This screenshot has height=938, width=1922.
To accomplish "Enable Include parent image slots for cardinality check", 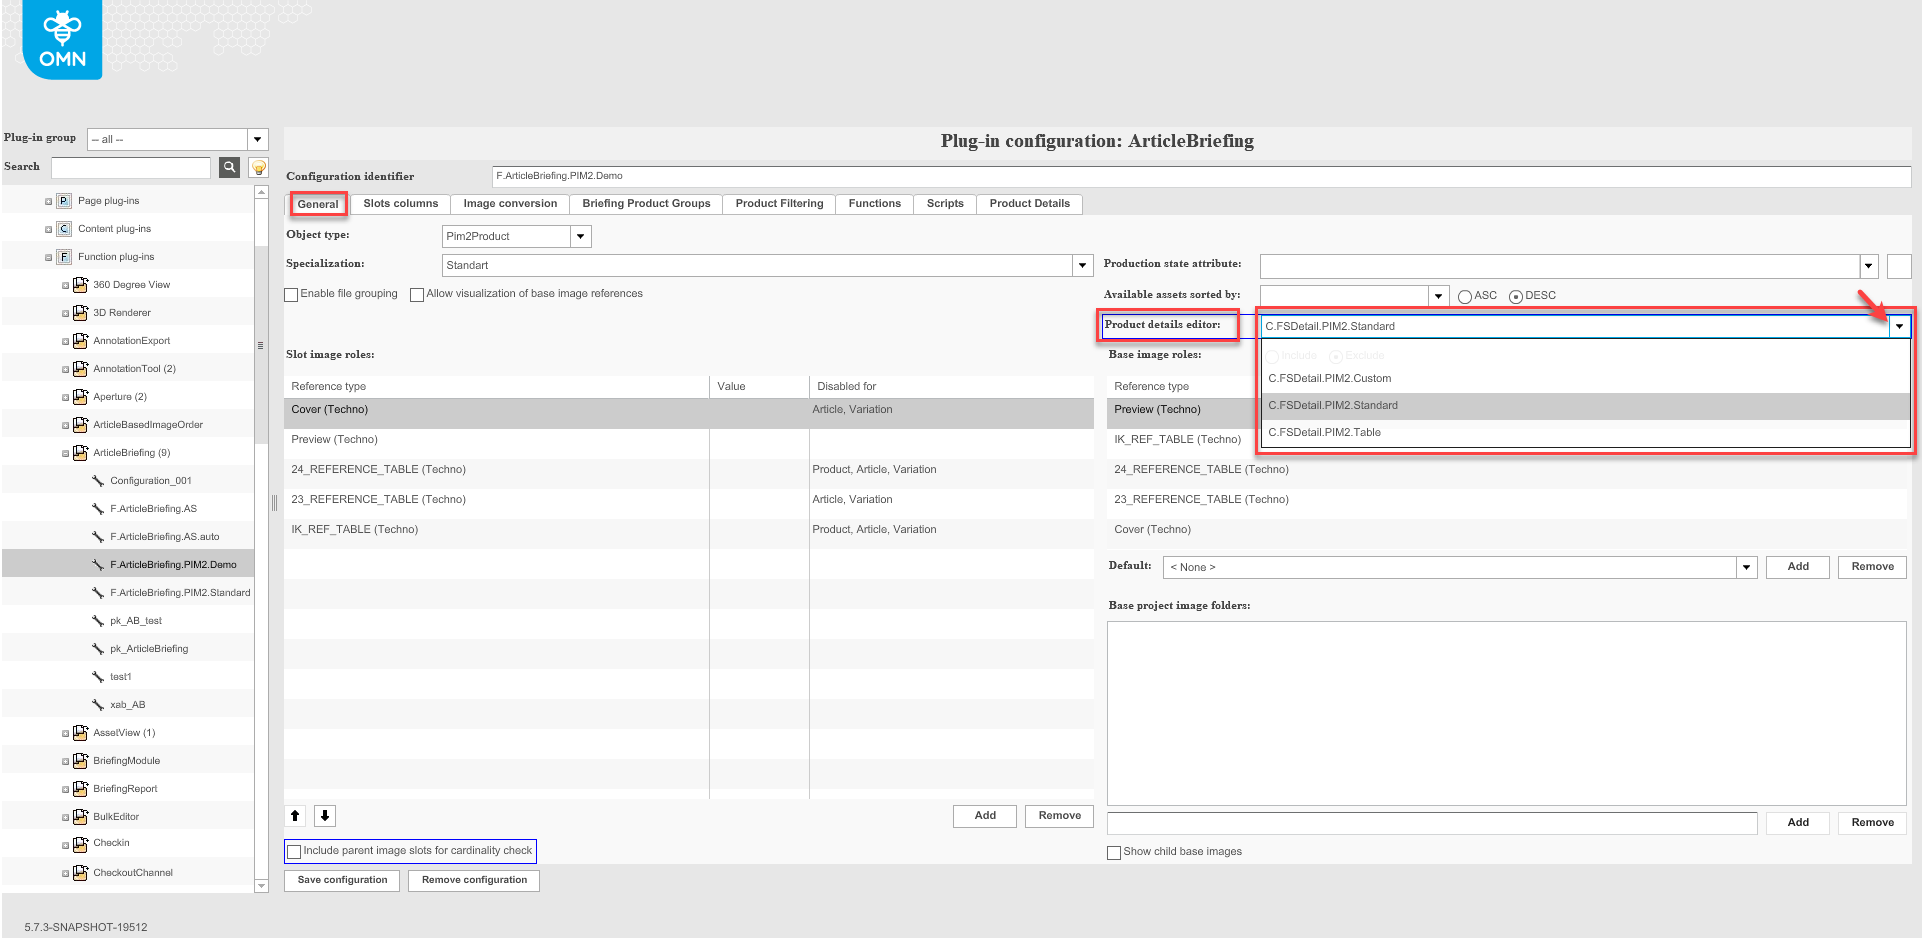I will 294,851.
